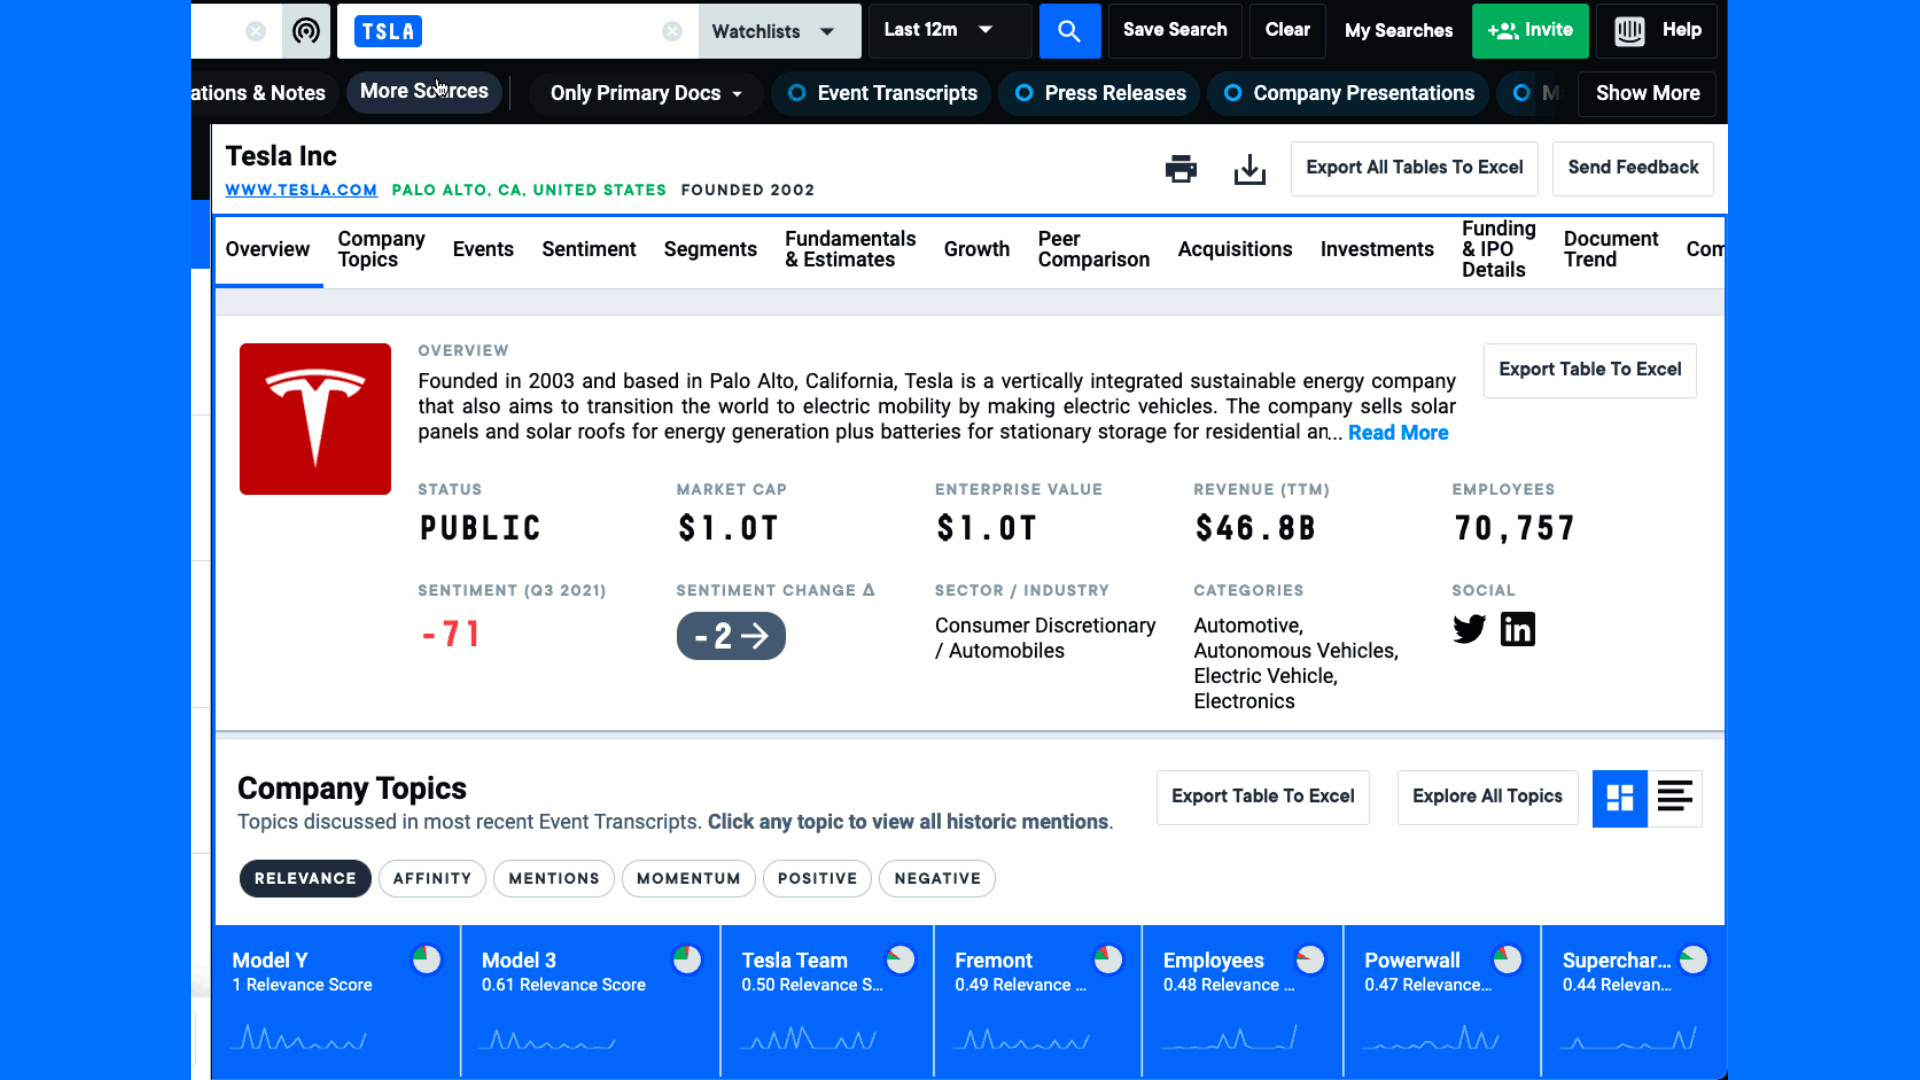Viewport: 1920px width, 1080px height.
Task: Select the MENTIONS sort pill
Action: tap(554, 879)
